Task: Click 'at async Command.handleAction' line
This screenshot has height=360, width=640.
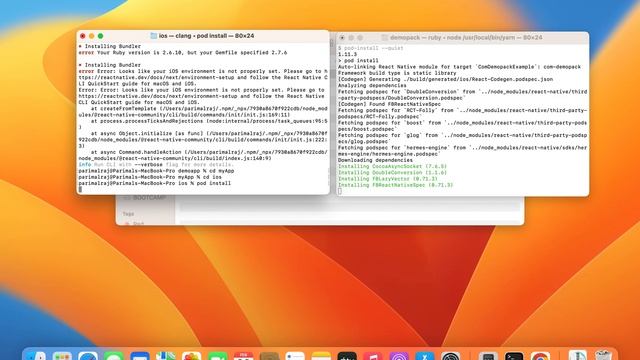Action: pos(203,155)
